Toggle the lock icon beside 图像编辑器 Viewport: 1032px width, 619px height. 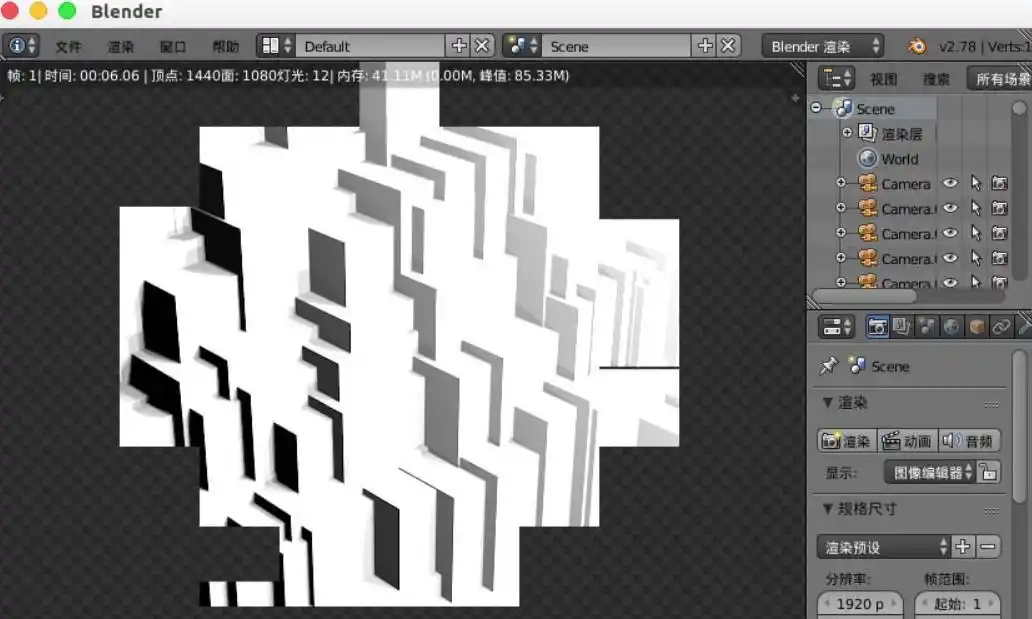[x=988, y=472]
